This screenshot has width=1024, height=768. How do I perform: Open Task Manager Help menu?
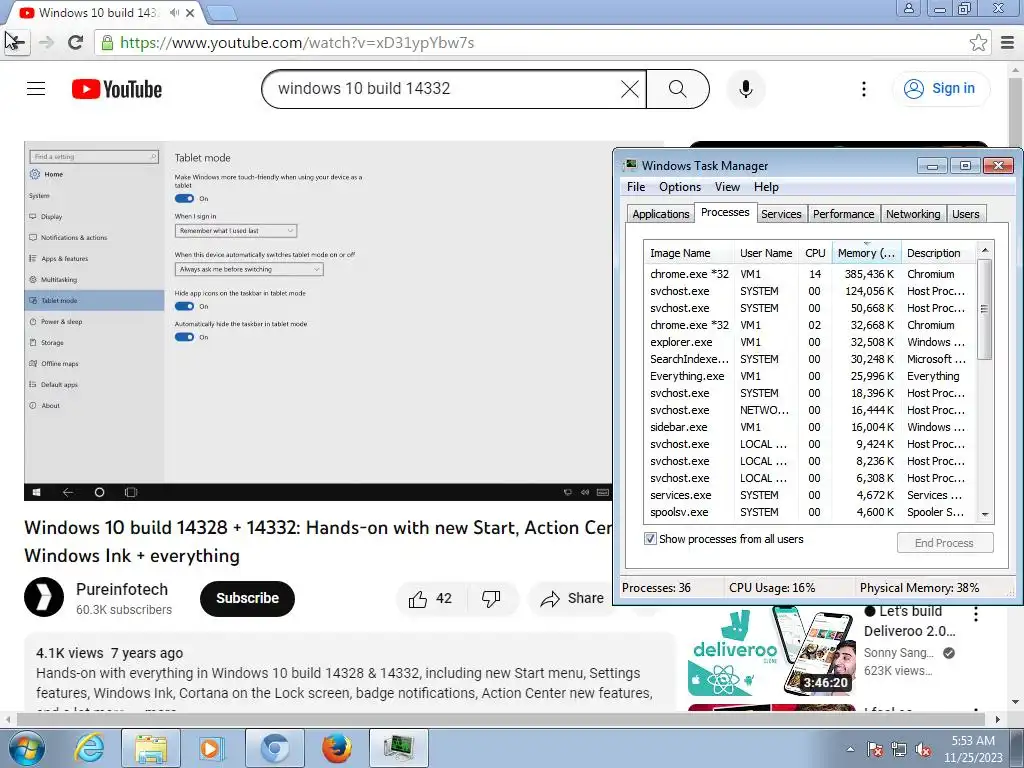(766, 187)
